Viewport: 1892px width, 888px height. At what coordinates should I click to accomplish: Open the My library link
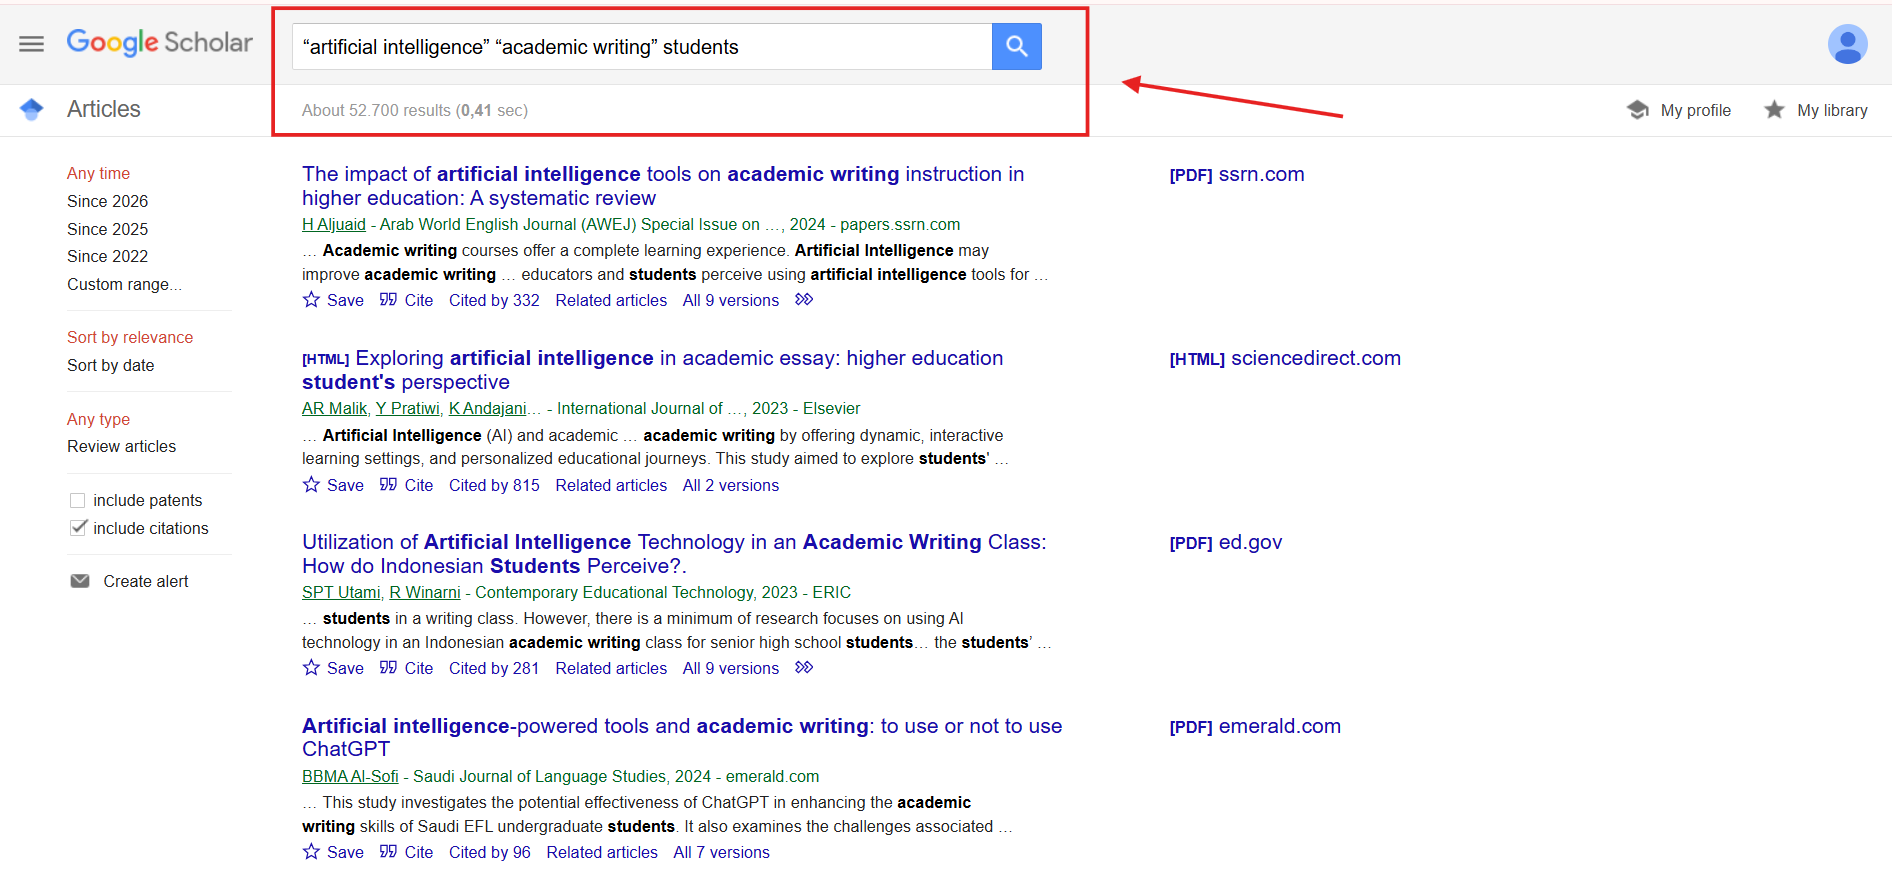tap(1832, 110)
